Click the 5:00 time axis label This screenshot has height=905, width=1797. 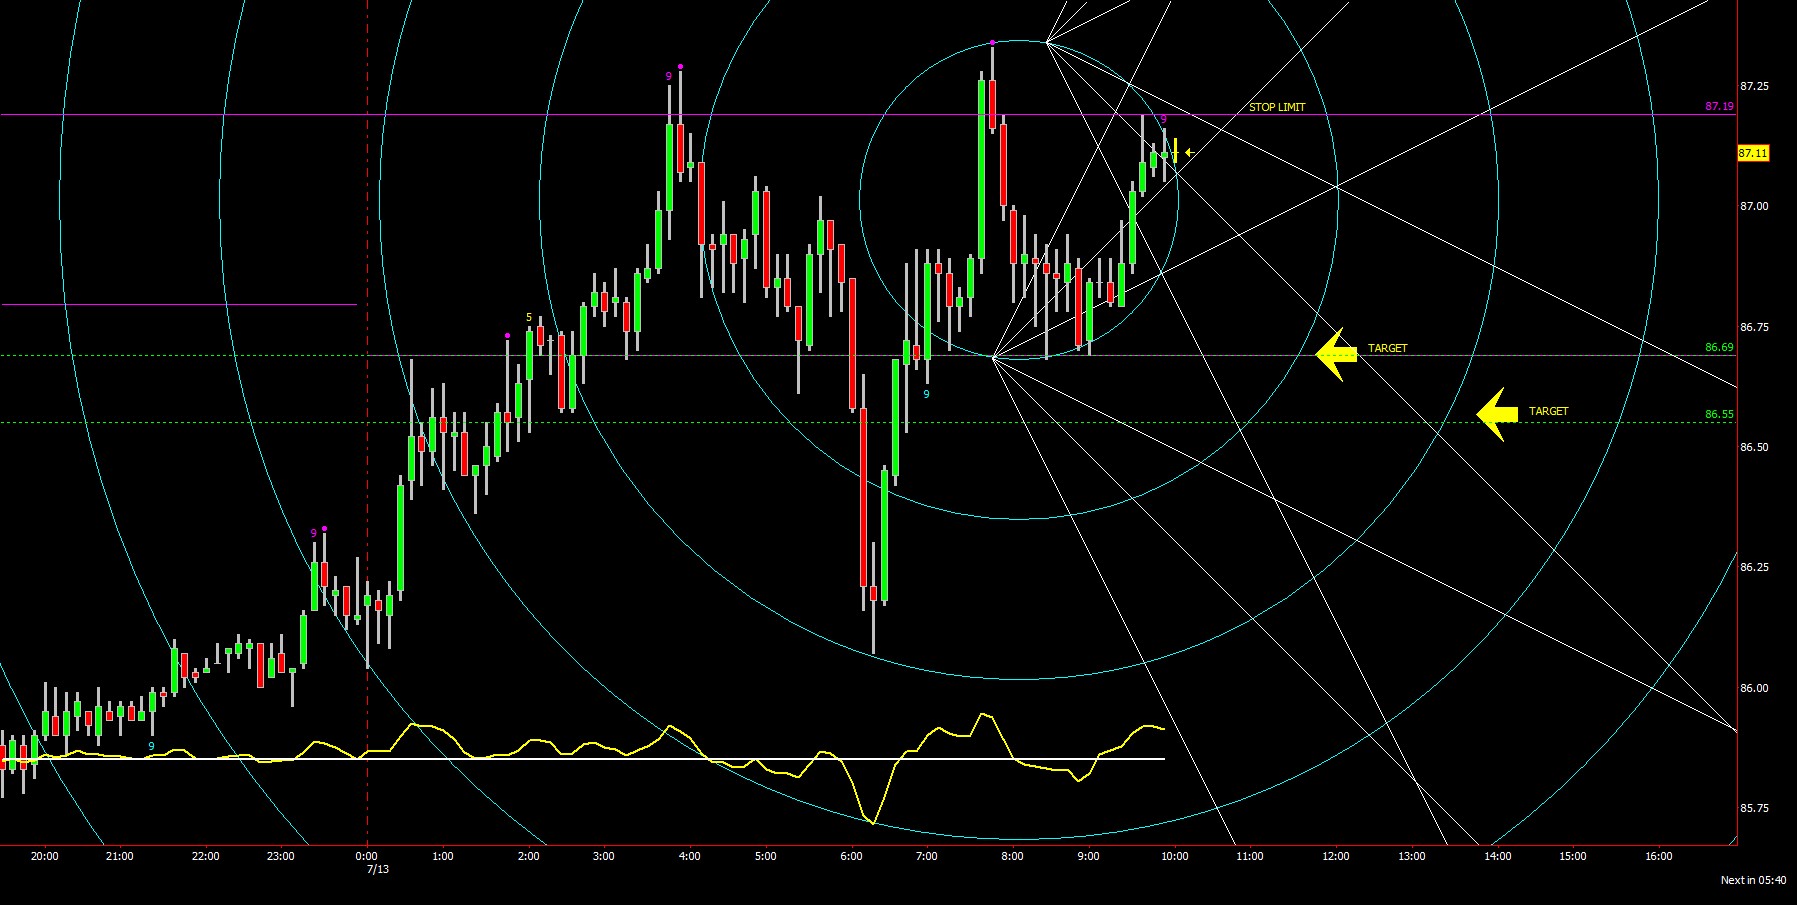[765, 856]
